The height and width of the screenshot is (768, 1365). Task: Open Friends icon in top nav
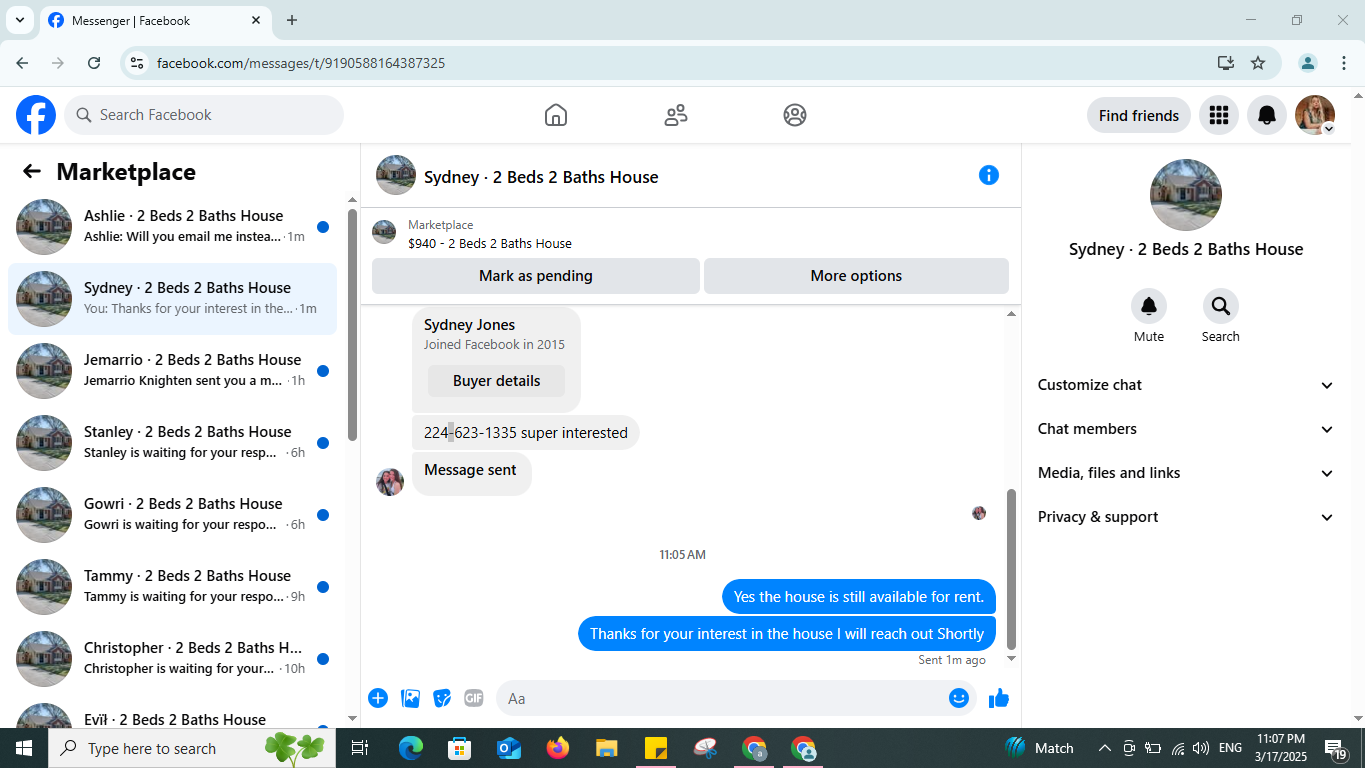tap(676, 115)
